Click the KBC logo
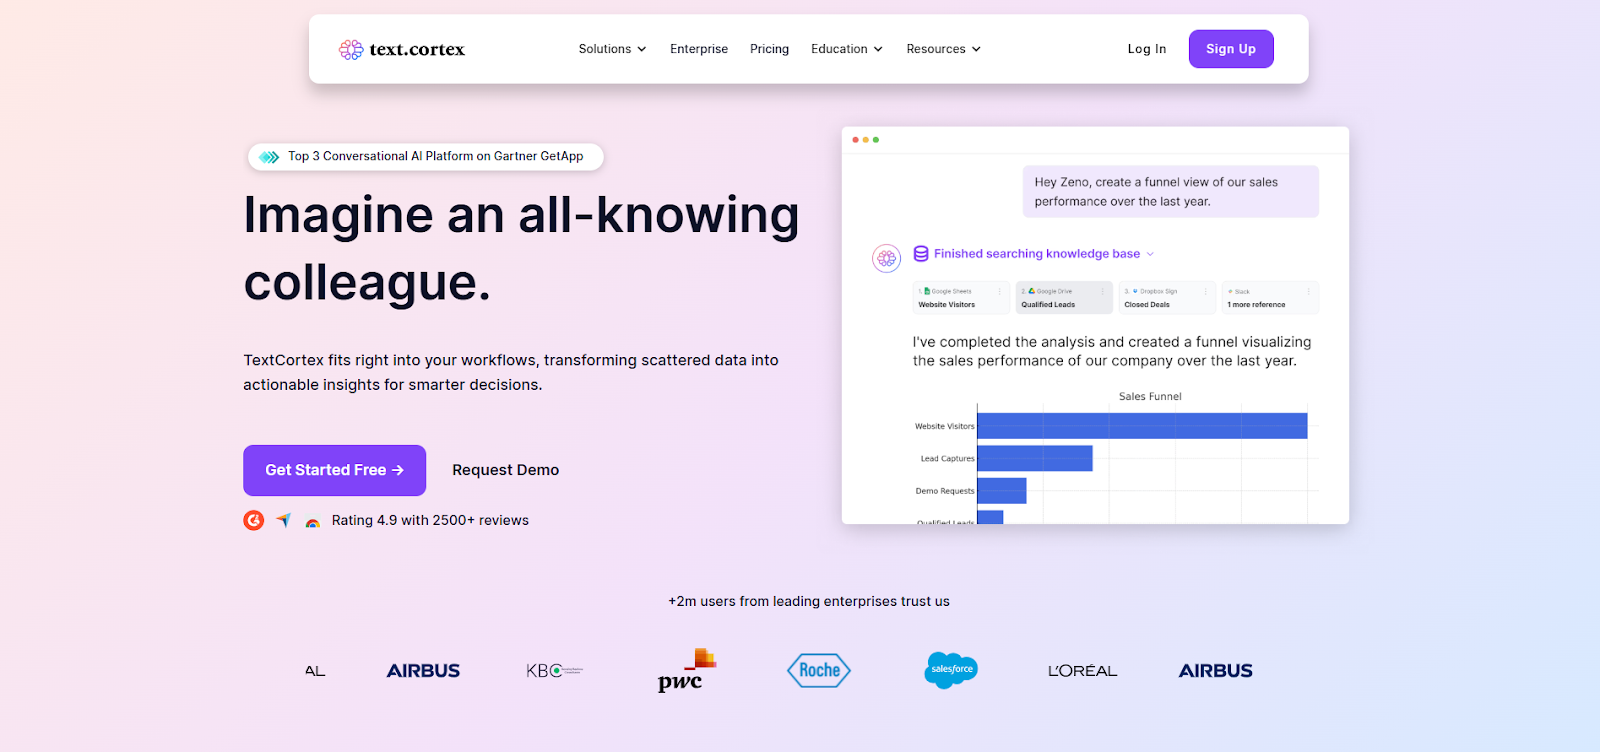Screen dimensions: 1600x752 point(555,671)
